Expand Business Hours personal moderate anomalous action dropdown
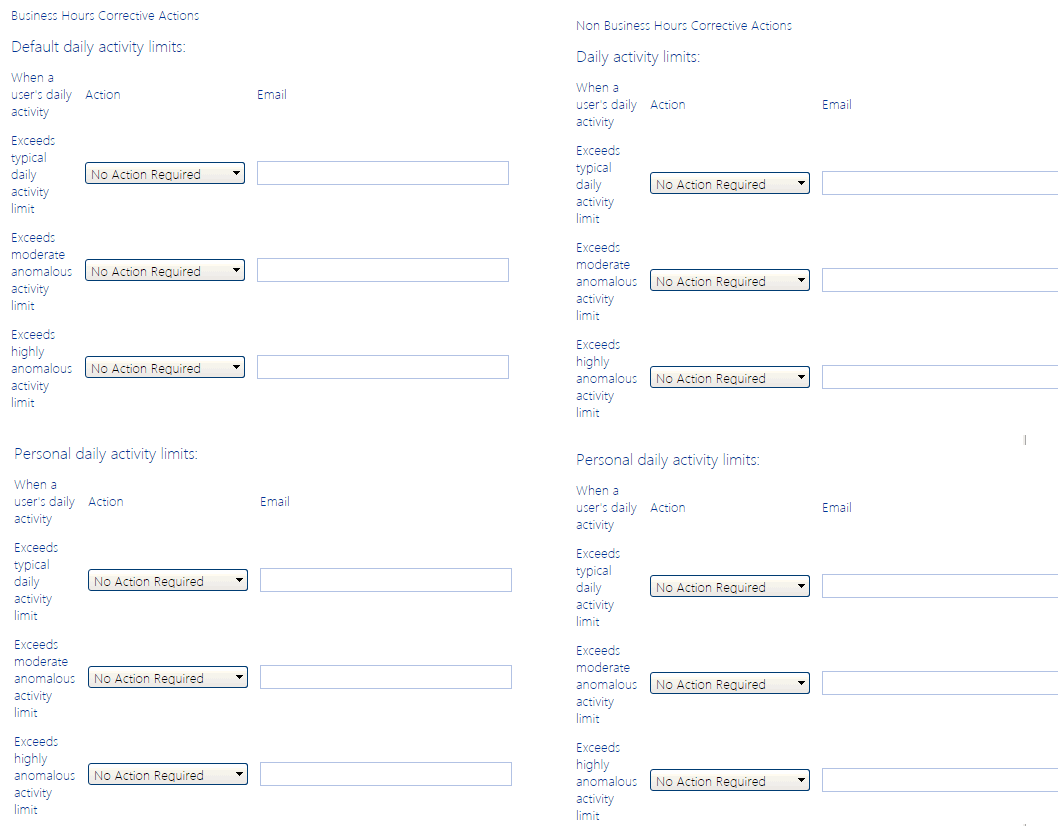The height and width of the screenshot is (826, 1058). pos(168,678)
